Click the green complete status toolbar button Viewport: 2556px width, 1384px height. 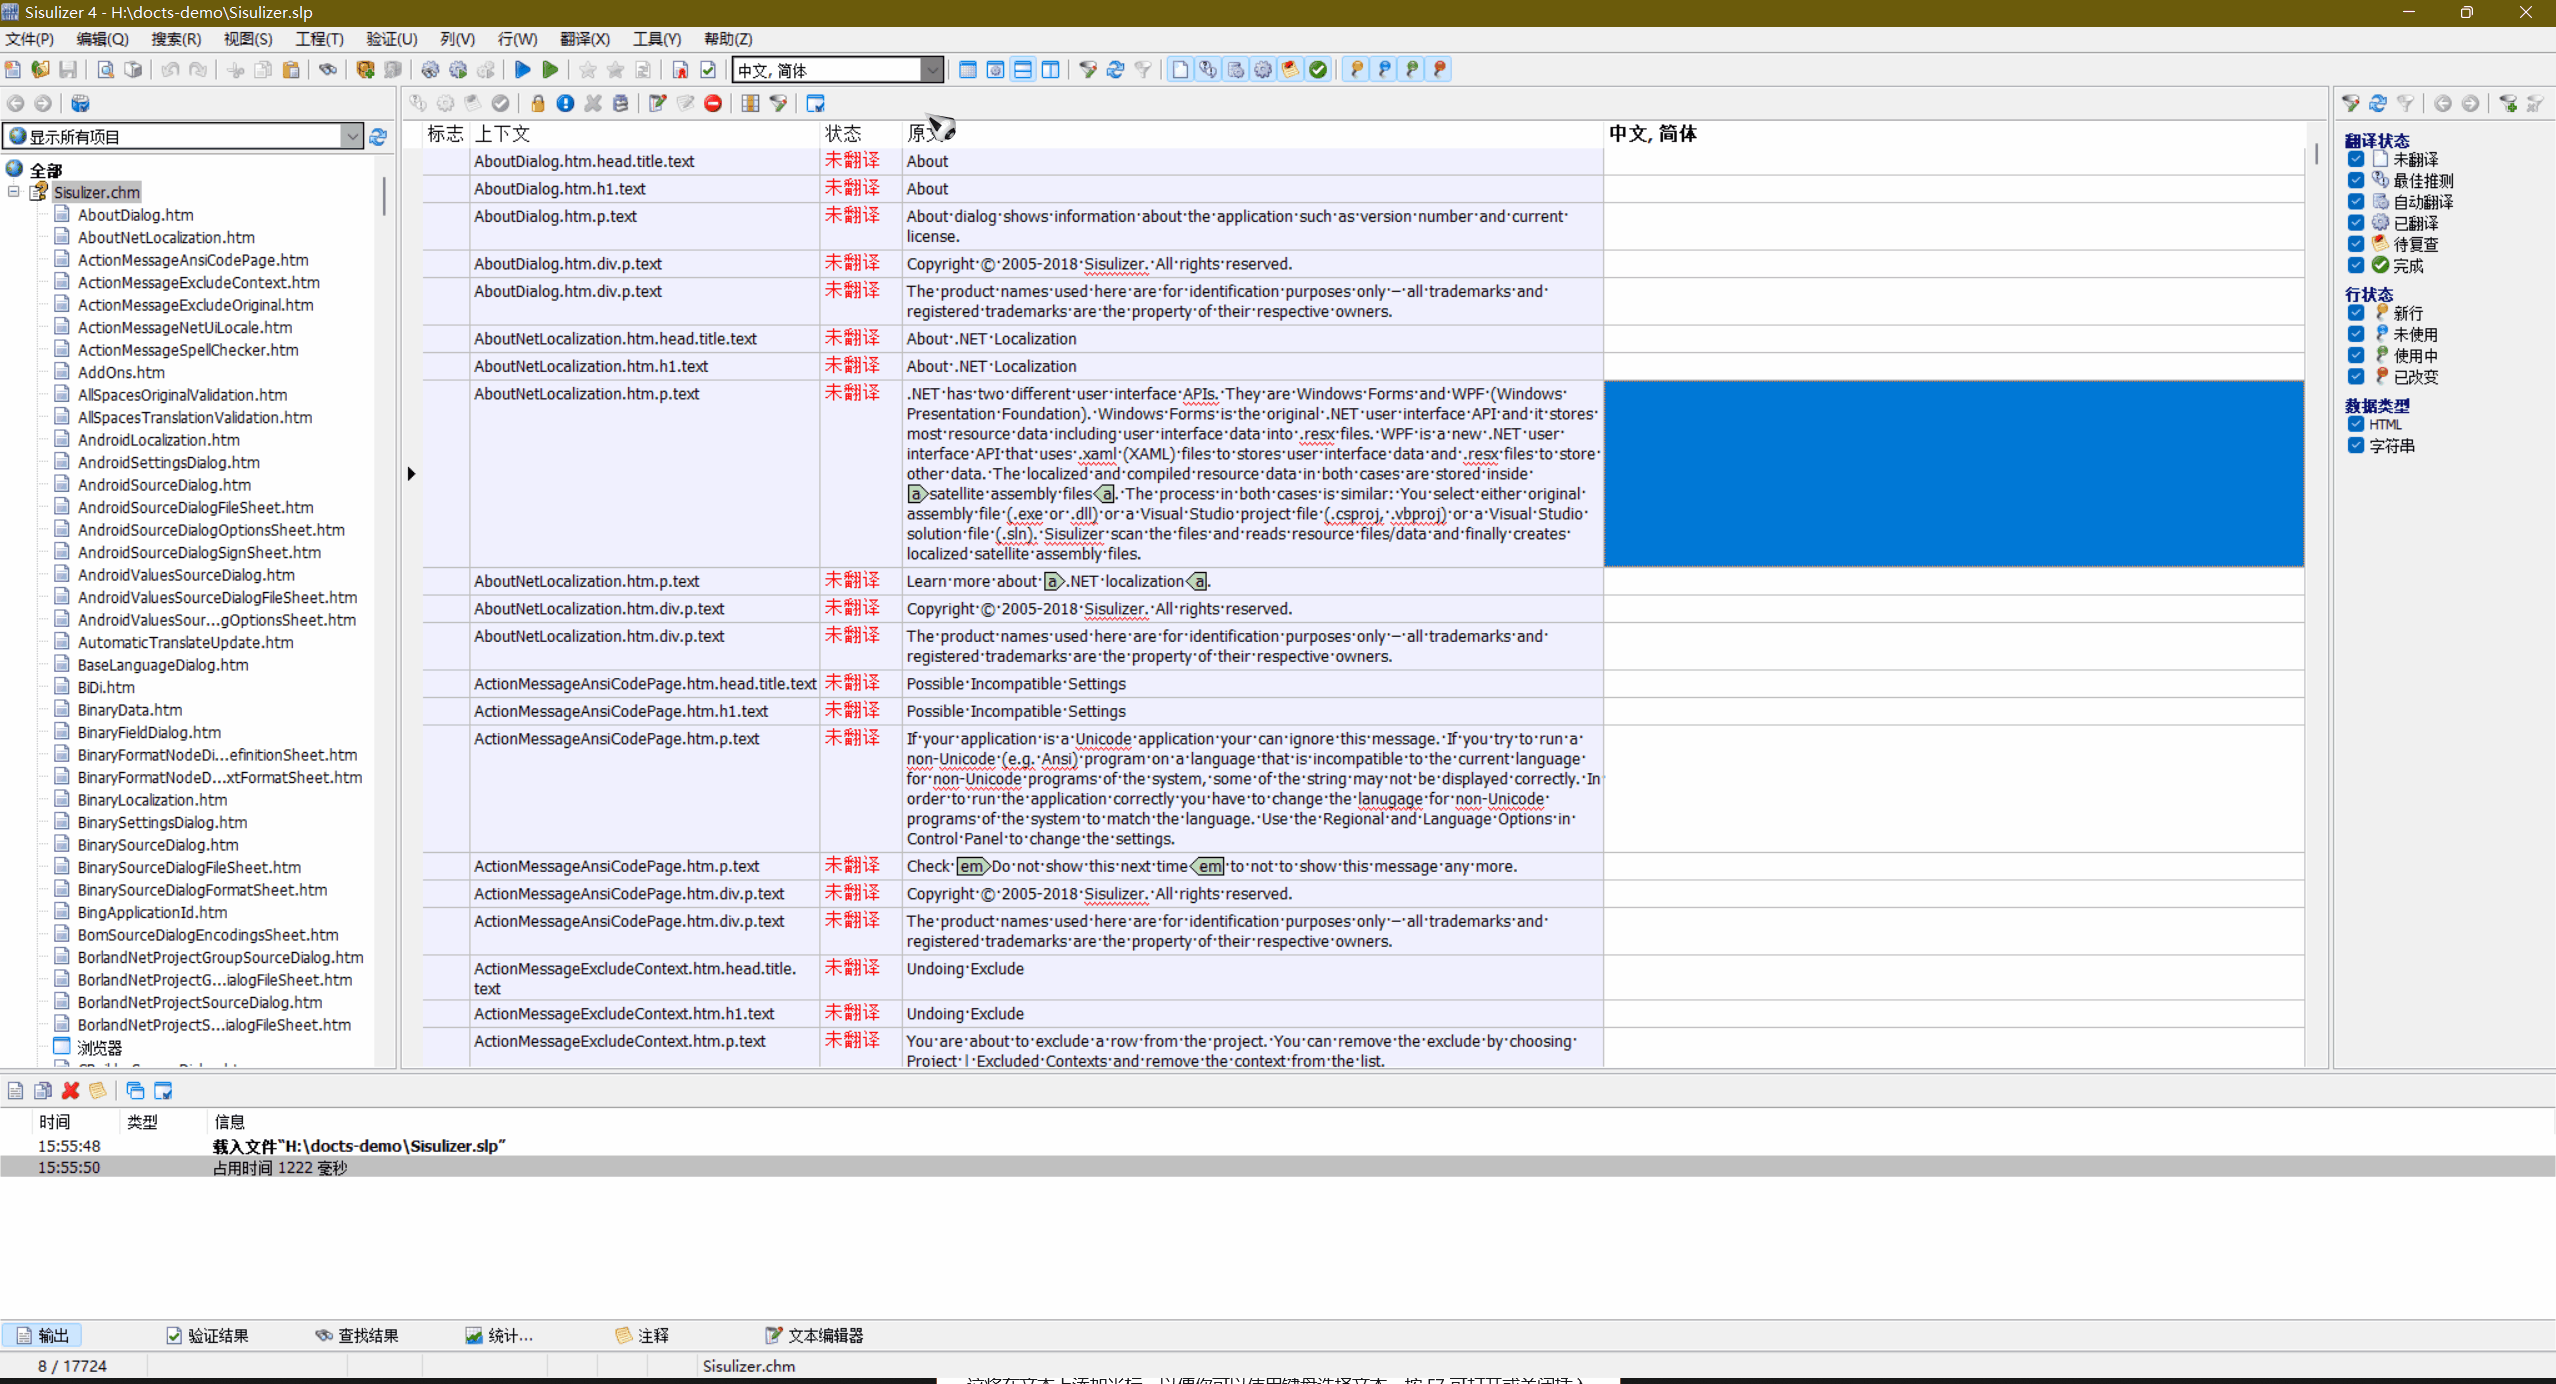[1318, 69]
